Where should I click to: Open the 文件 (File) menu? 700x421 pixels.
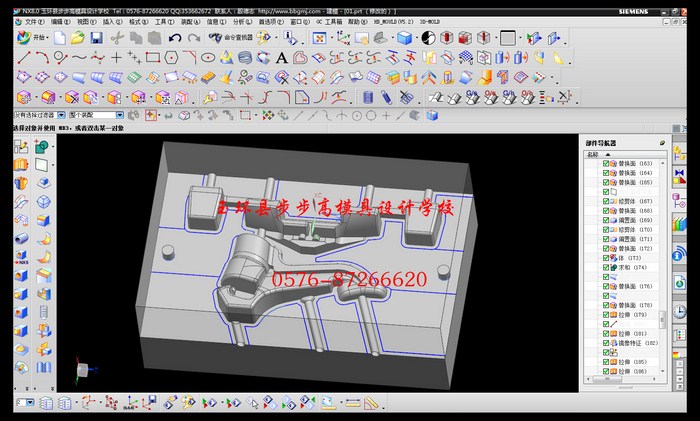34,20
